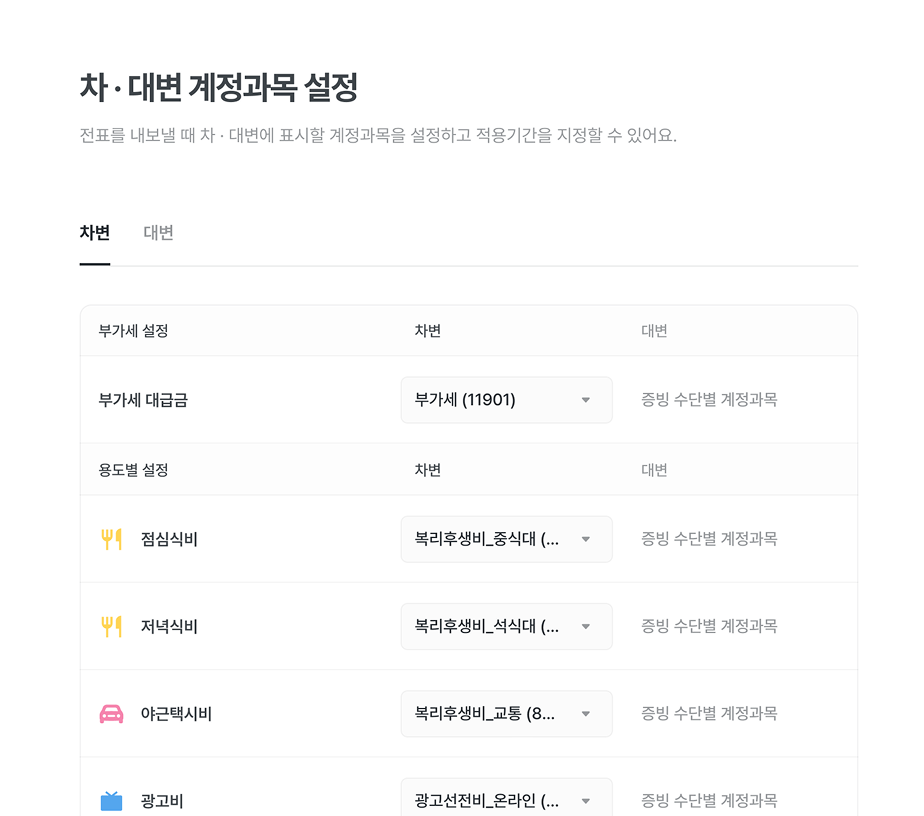Select the 차변 tab

[95, 233]
